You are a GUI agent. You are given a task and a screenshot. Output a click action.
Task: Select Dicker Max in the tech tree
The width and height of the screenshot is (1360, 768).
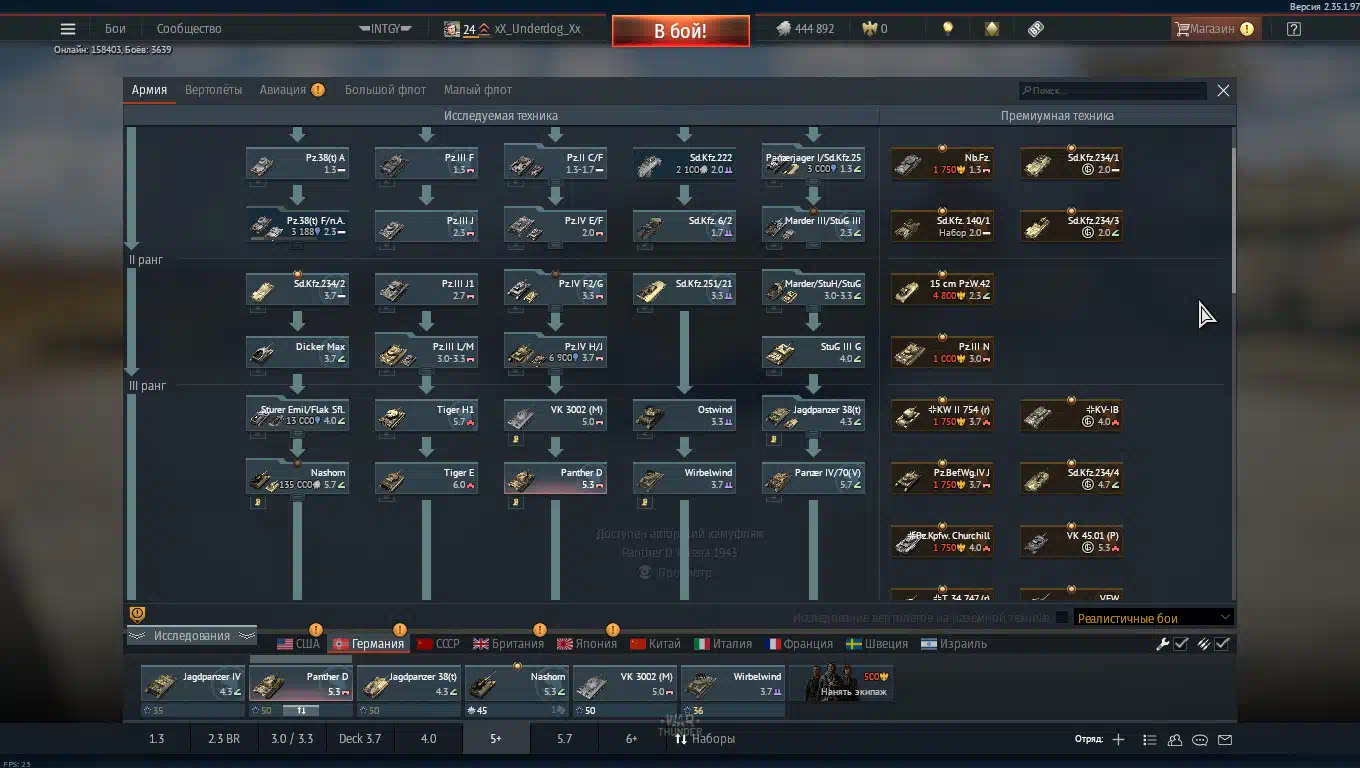(297, 352)
